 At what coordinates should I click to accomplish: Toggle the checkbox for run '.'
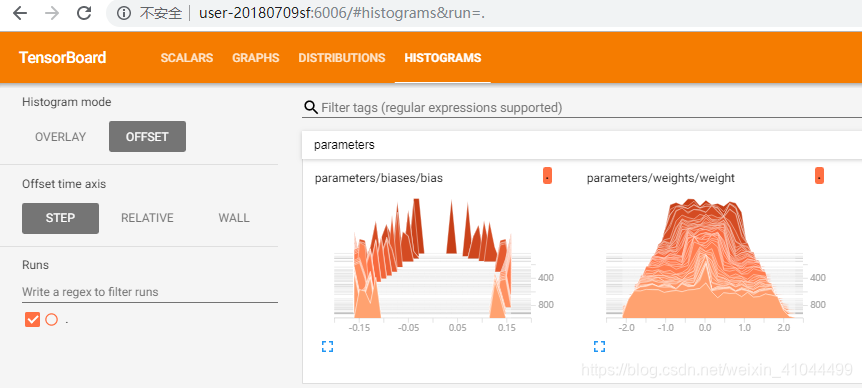tap(32, 319)
